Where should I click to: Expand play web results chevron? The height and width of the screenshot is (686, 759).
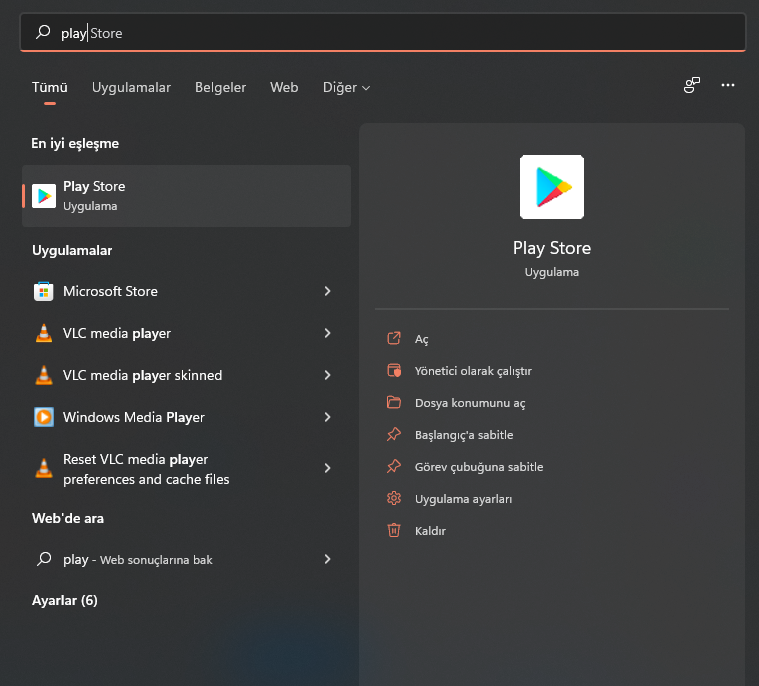(328, 559)
